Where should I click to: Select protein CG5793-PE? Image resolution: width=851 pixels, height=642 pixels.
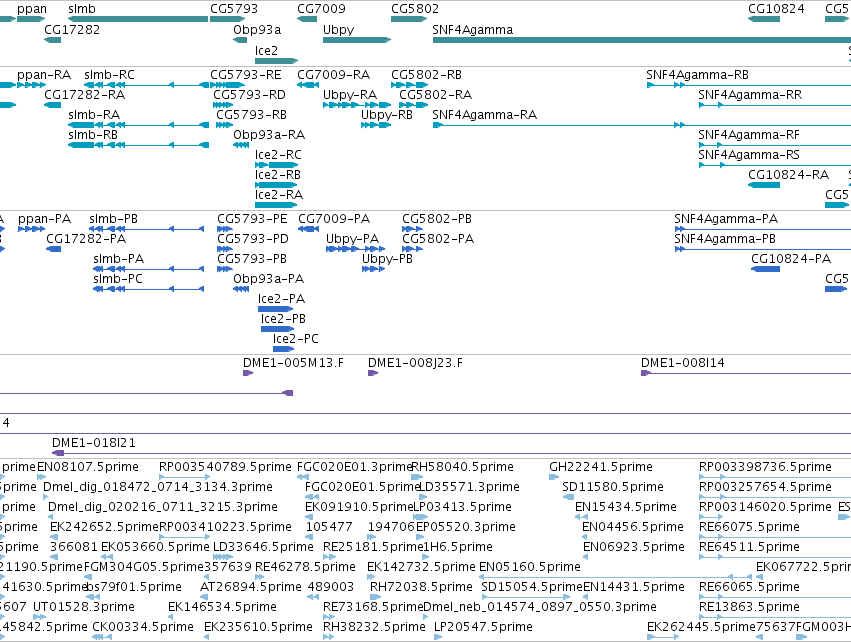[252, 219]
